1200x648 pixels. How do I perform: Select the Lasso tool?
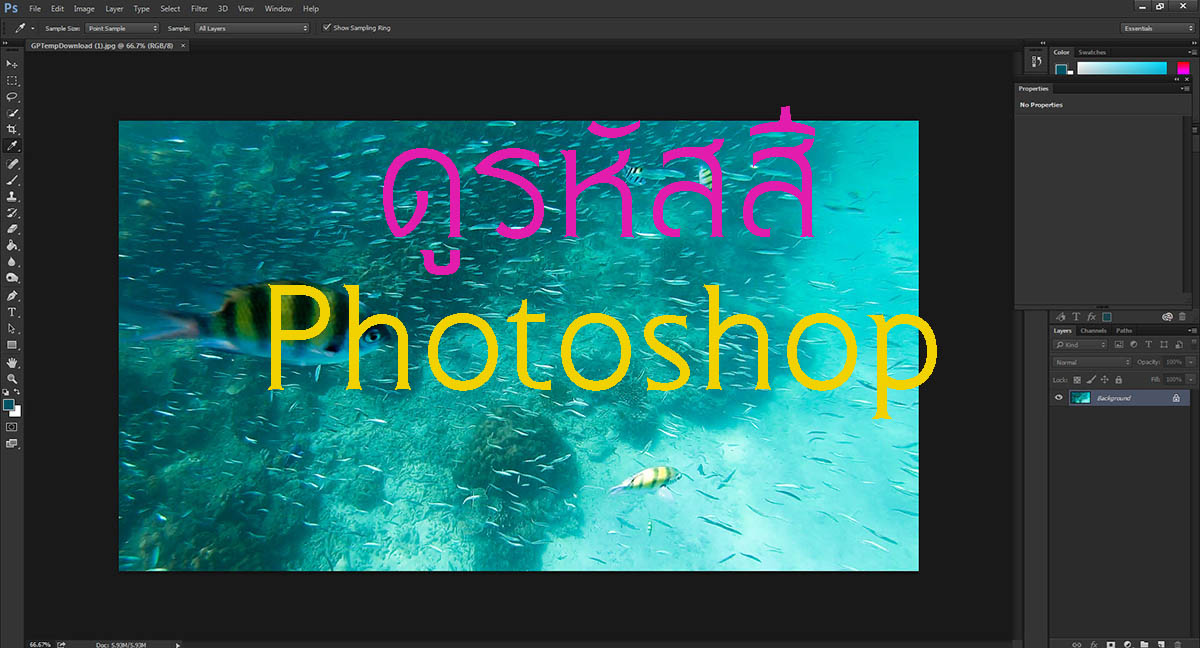coord(12,97)
